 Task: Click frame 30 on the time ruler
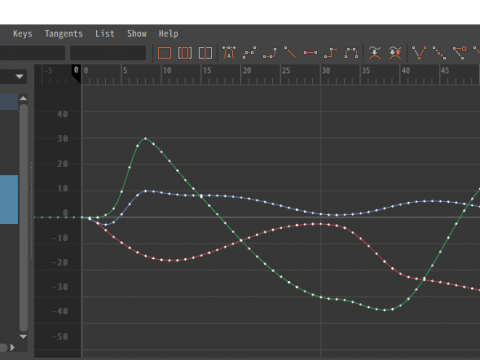[326, 71]
